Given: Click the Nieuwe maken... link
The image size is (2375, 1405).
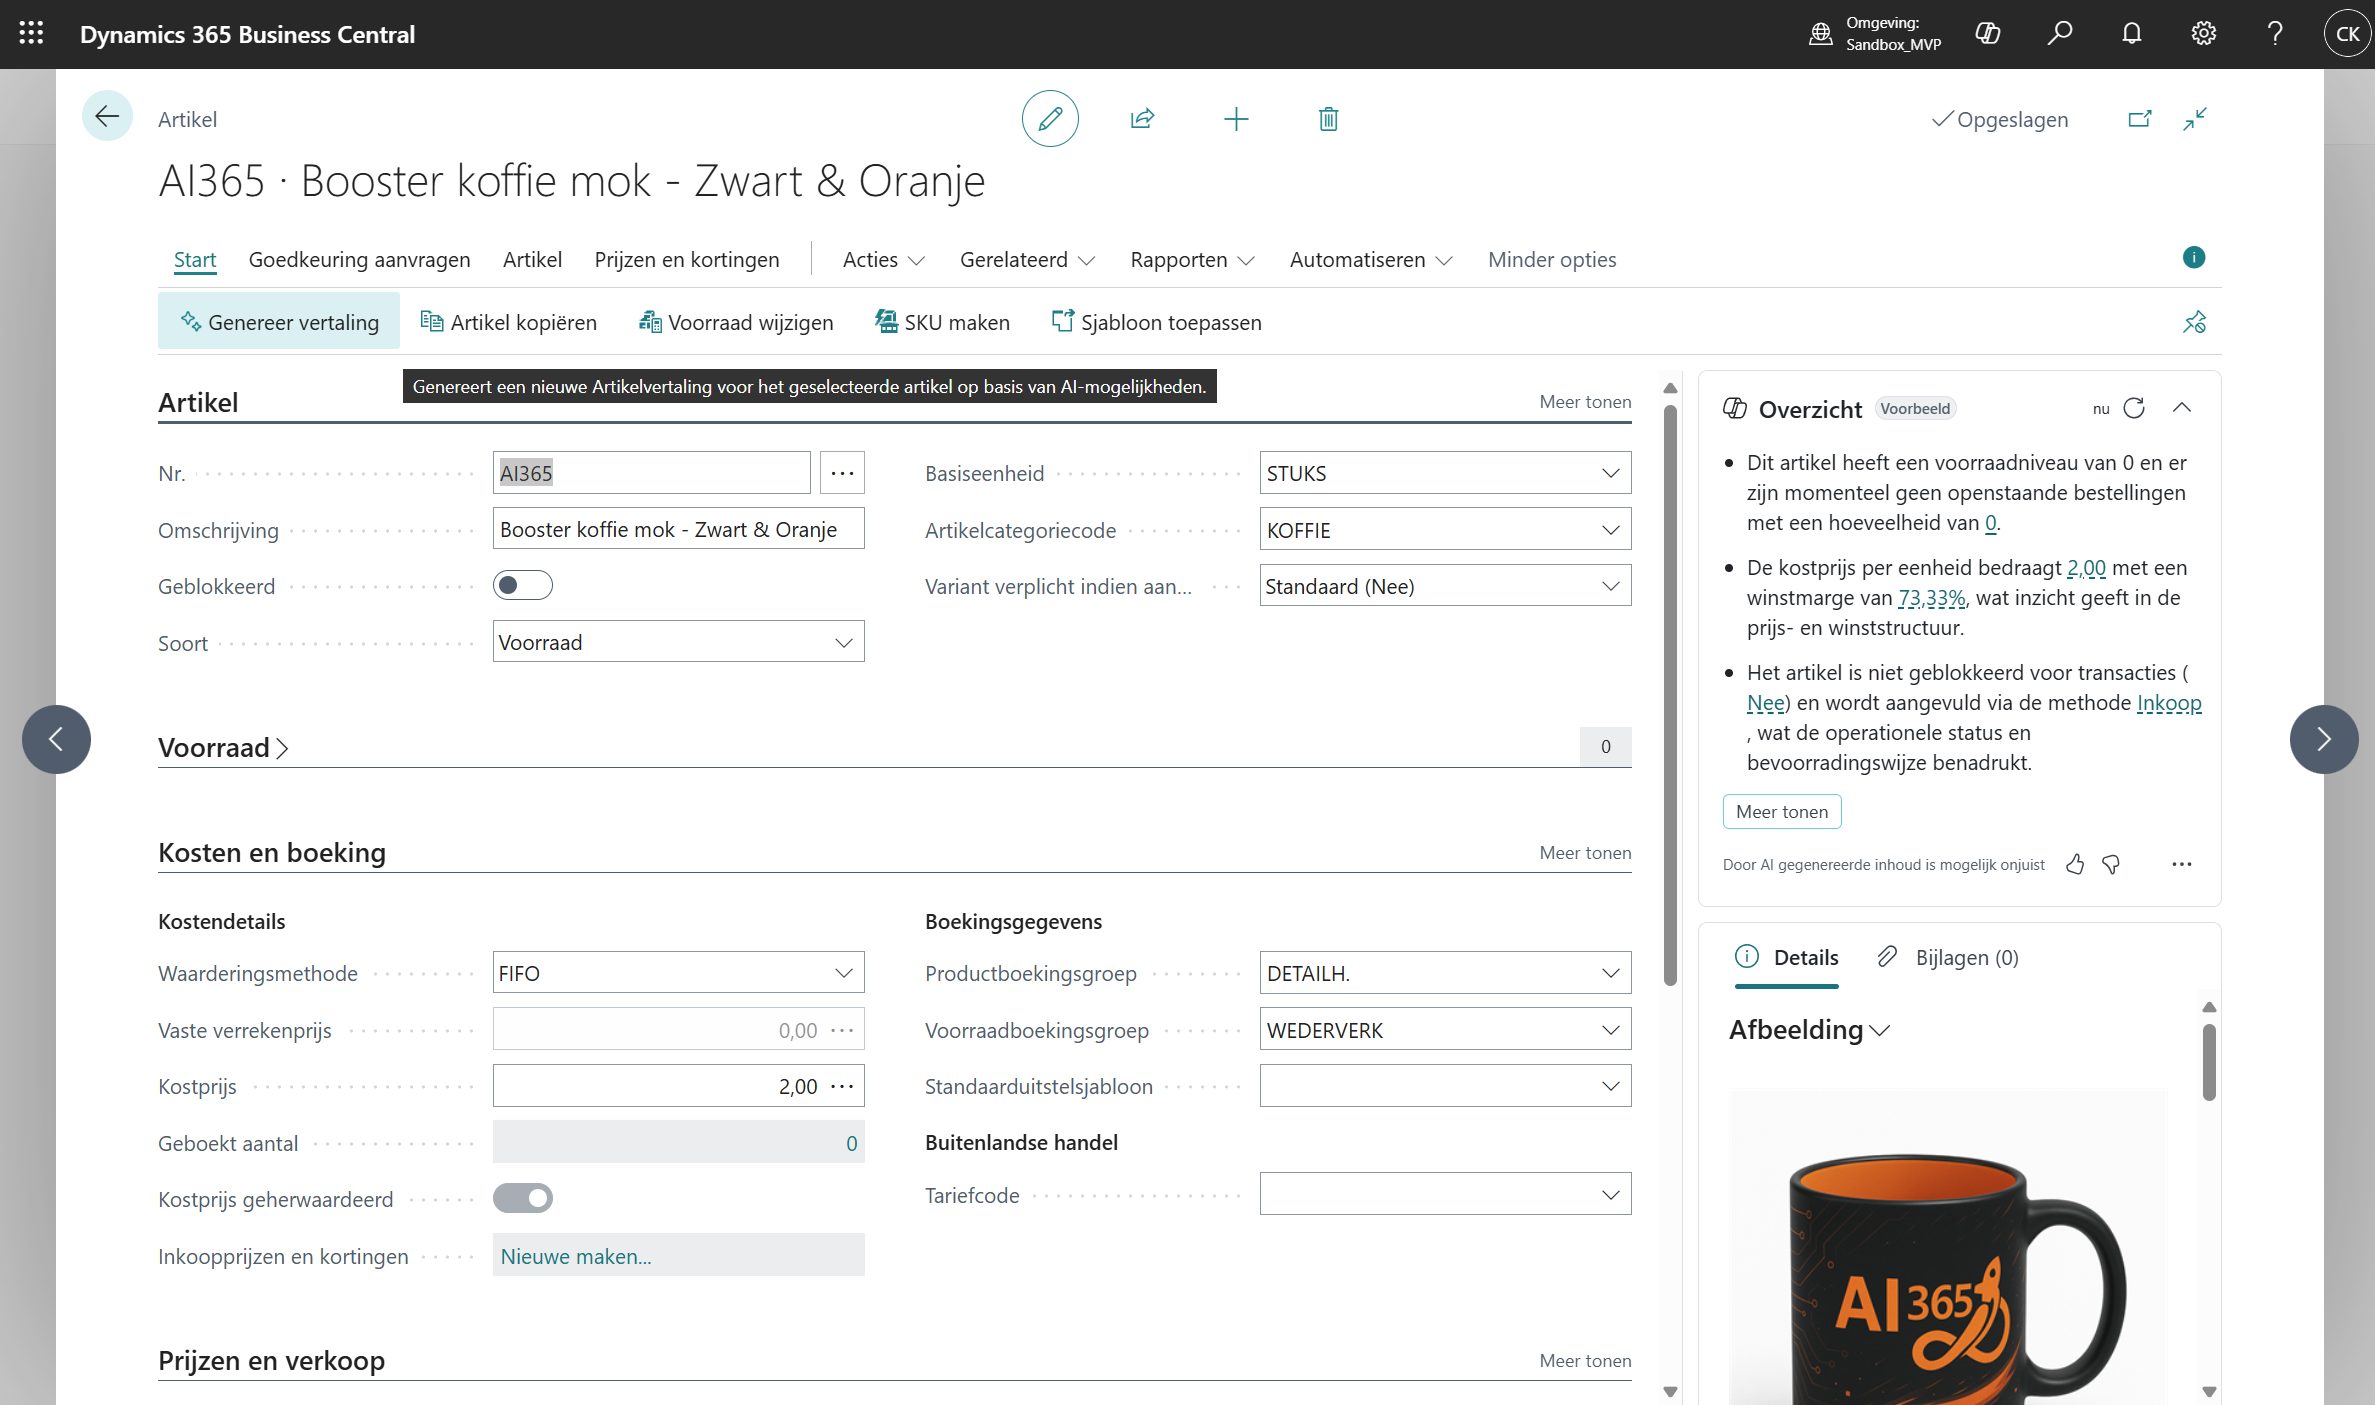Looking at the screenshot, I should coord(575,1256).
